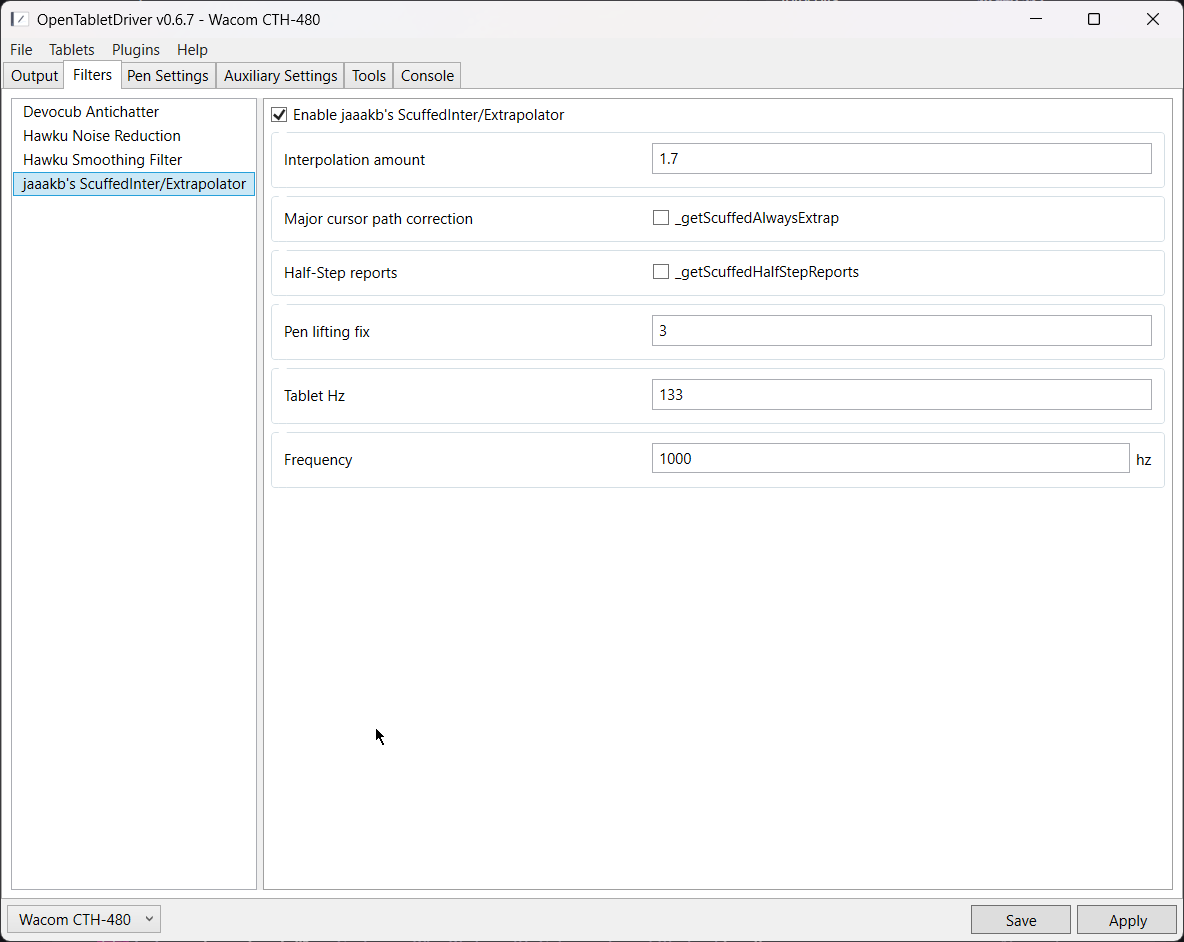Viewport: 1184px width, 942px height.
Task: Switch to the Output tab
Action: click(x=34, y=75)
